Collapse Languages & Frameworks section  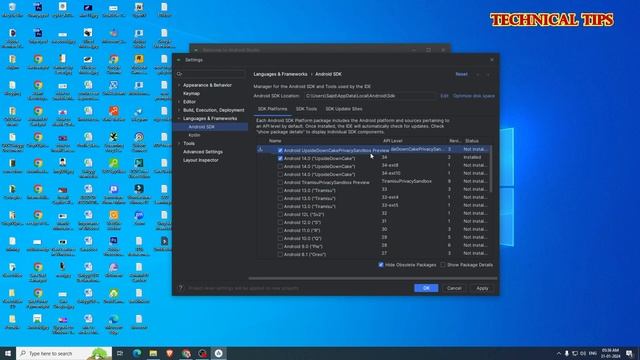coord(179,118)
